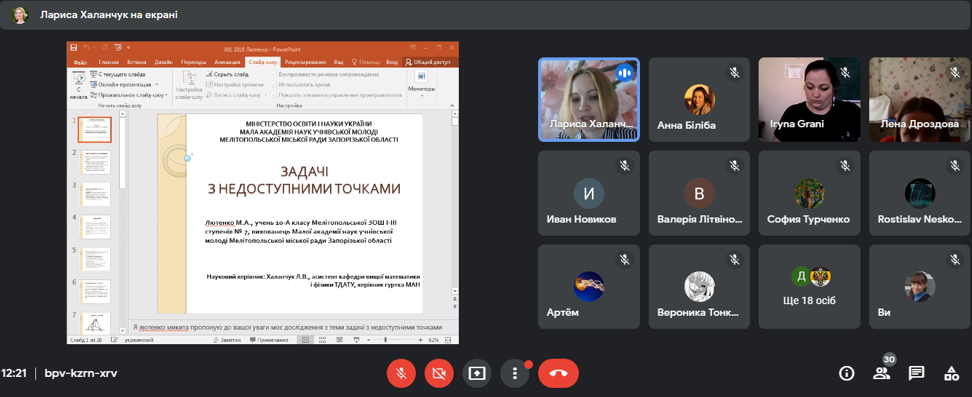This screenshot has width=972, height=397.
Task: Select slide 1 thumbnail in the pane
Action: [x=94, y=130]
